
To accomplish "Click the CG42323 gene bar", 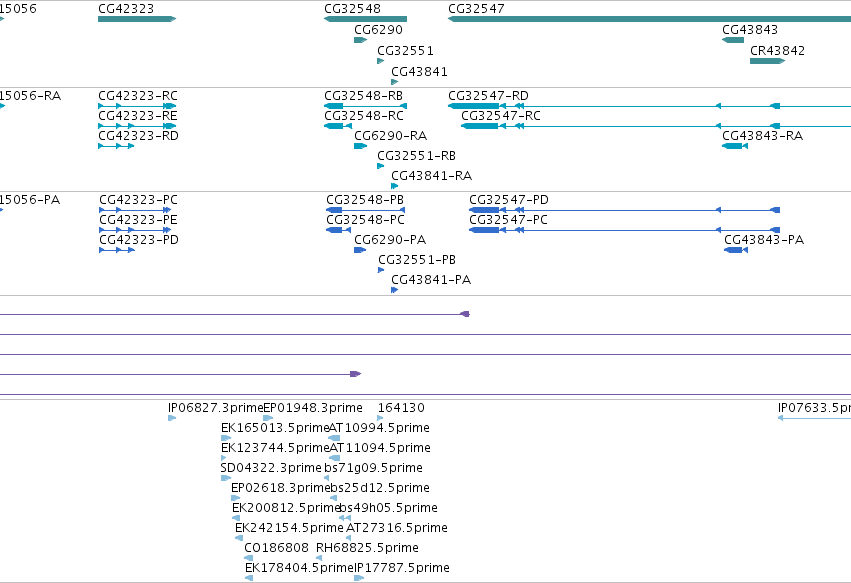I will pos(137,19).
